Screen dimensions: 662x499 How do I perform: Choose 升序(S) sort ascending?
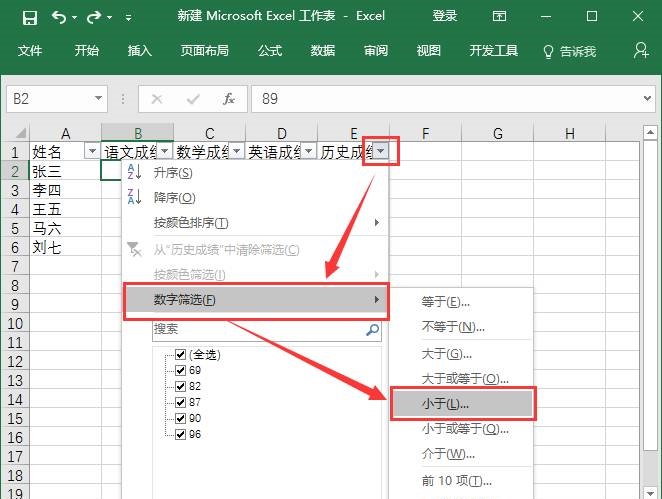pyautogui.click(x=255, y=173)
